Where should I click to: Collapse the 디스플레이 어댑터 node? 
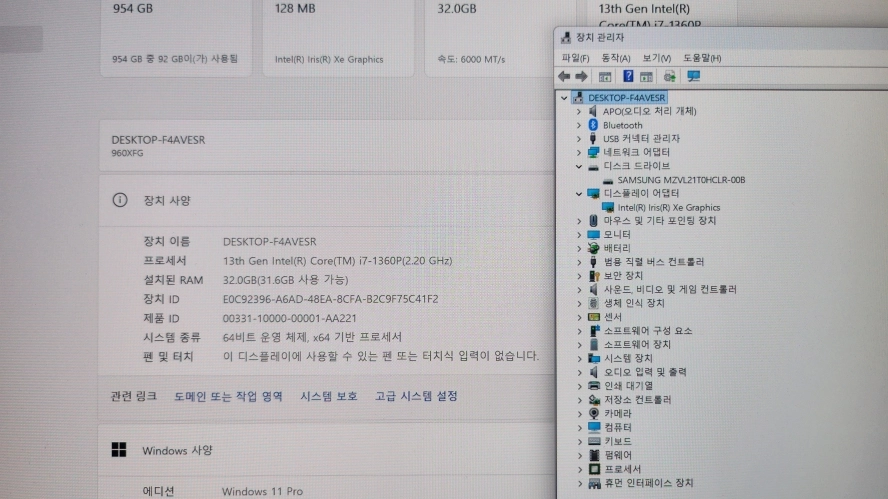tap(579, 193)
